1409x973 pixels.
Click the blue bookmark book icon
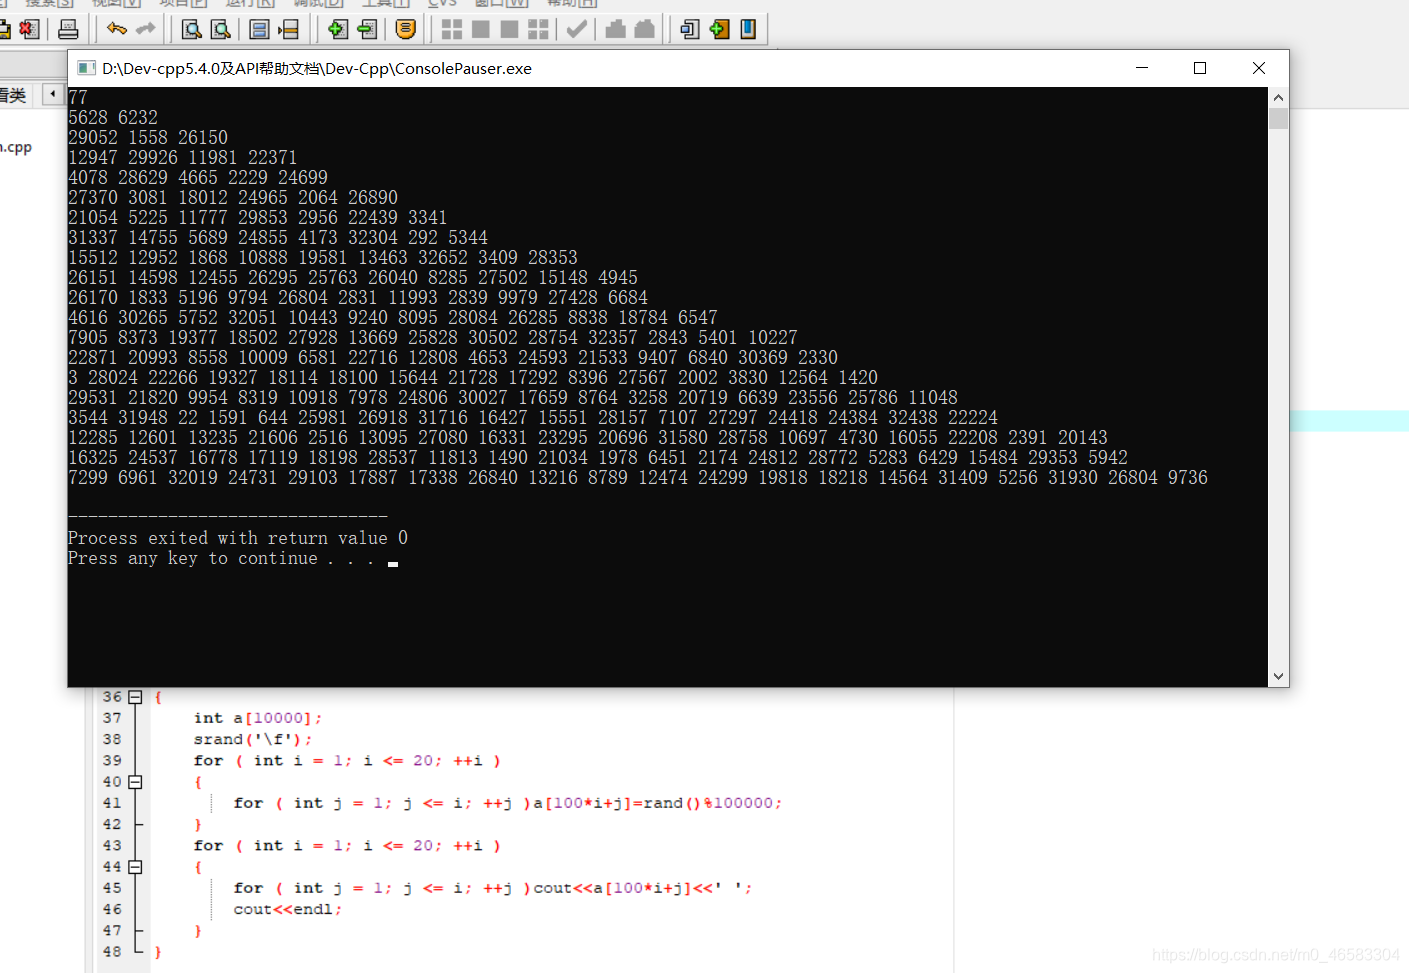coord(748,29)
